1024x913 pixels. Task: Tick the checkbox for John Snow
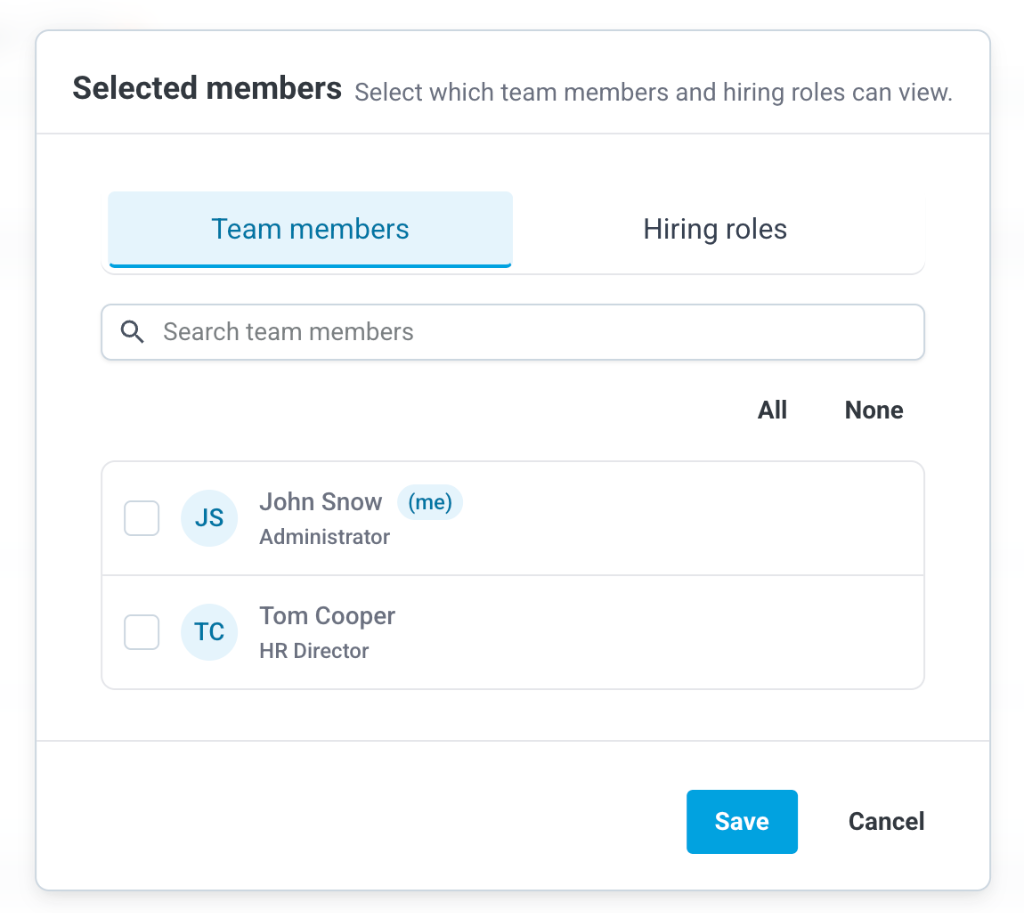142,518
